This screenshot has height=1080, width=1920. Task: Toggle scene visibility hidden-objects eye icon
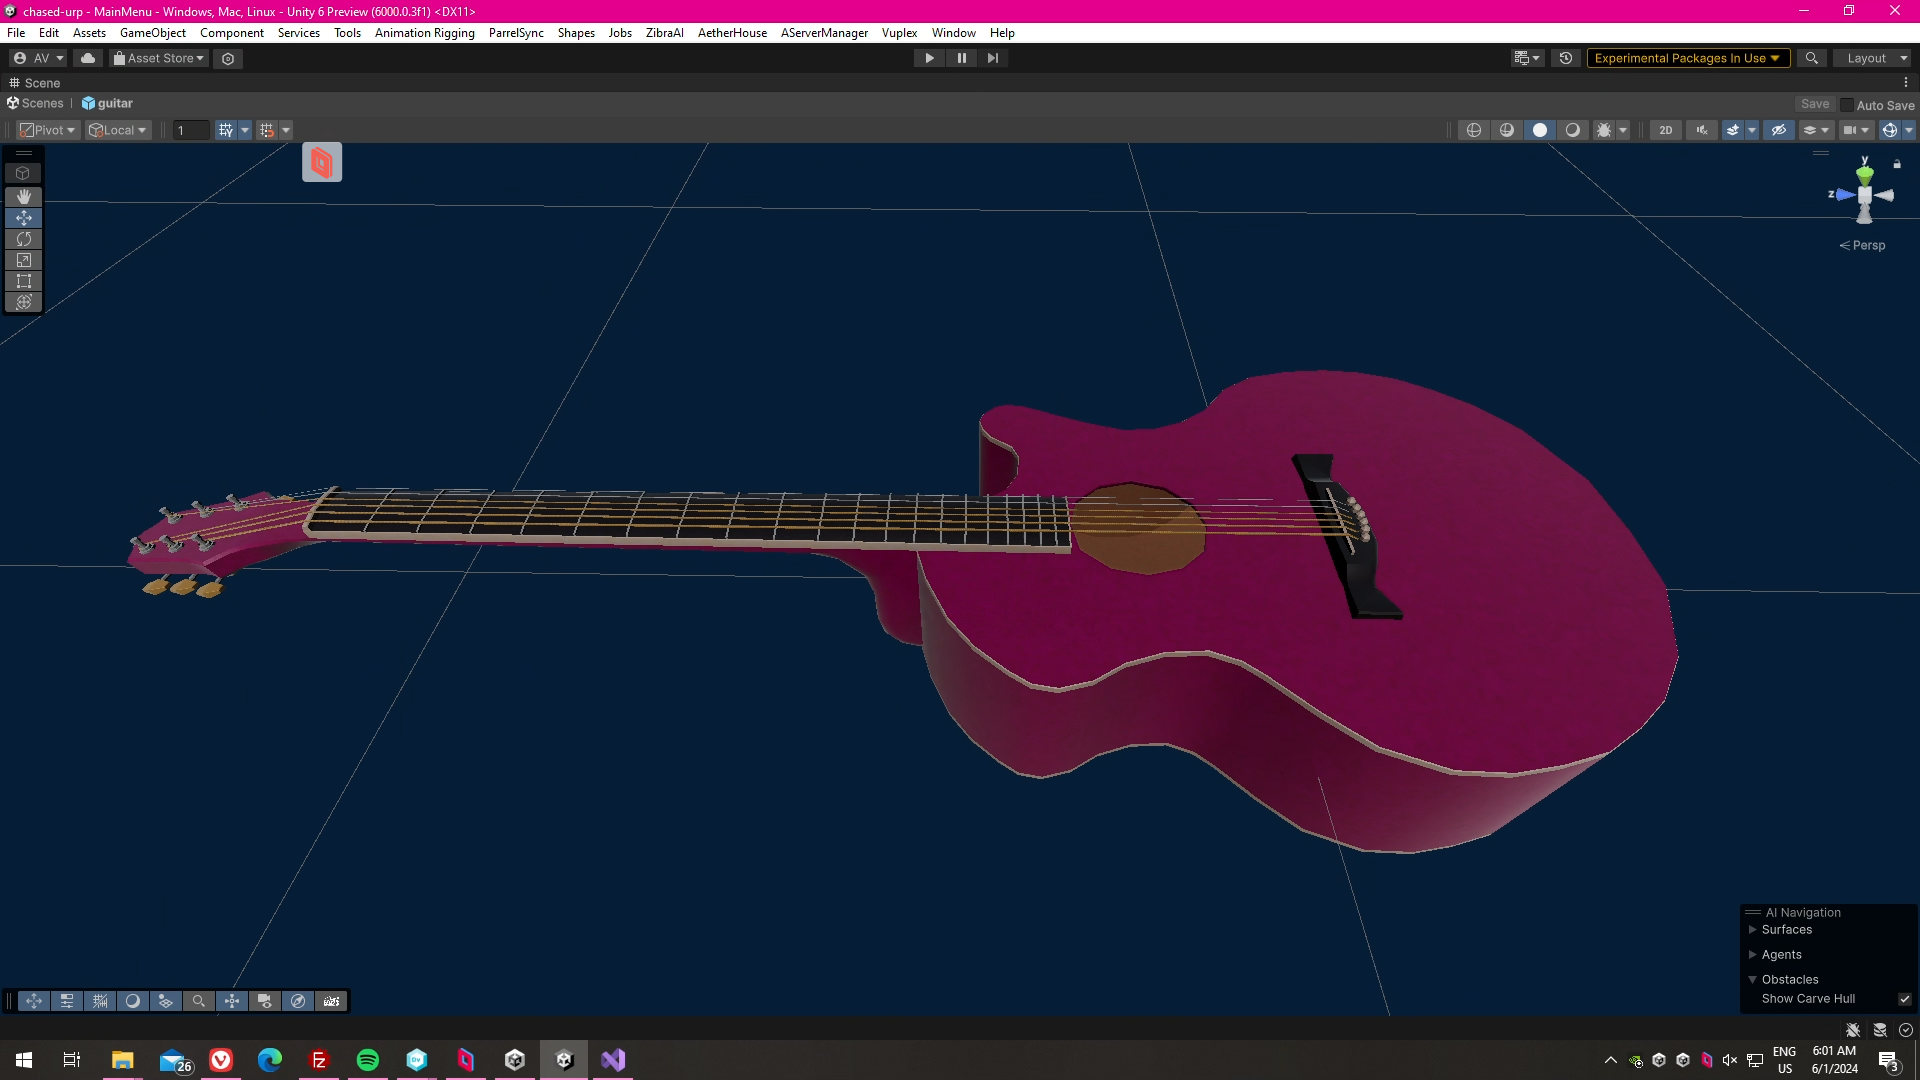(1778, 130)
